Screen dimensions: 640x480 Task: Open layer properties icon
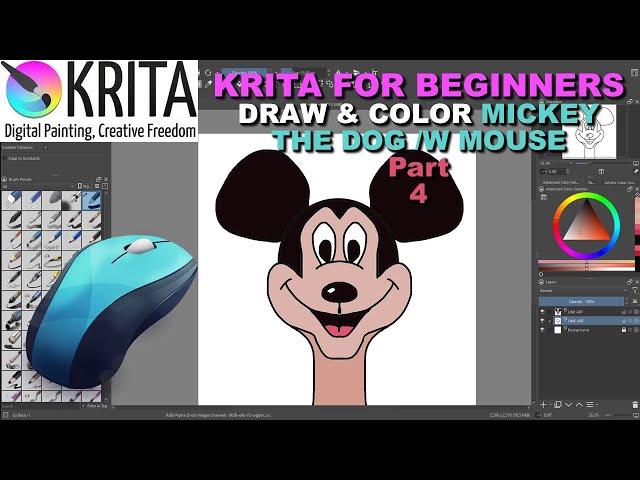tap(590, 404)
